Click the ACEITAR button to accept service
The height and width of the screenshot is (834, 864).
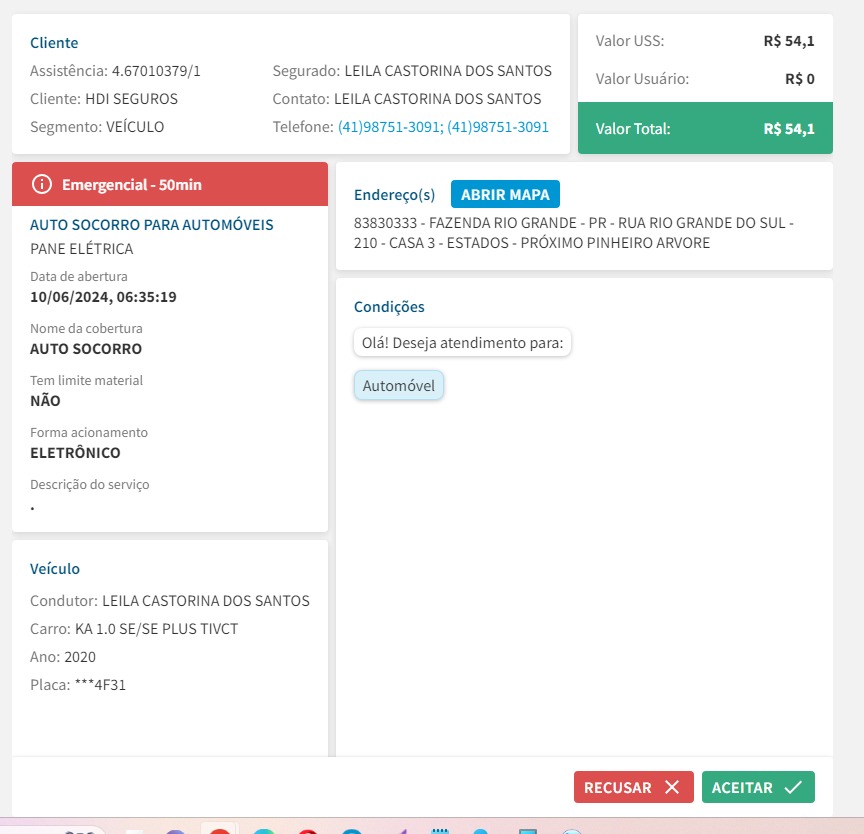(758, 787)
